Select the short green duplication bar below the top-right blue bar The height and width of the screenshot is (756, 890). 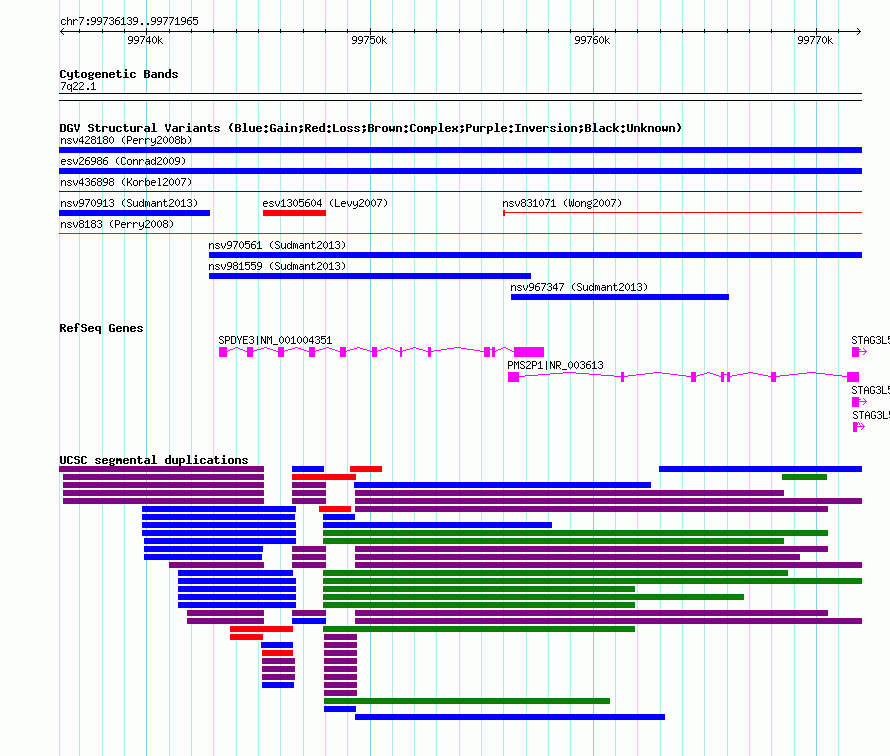pos(804,477)
